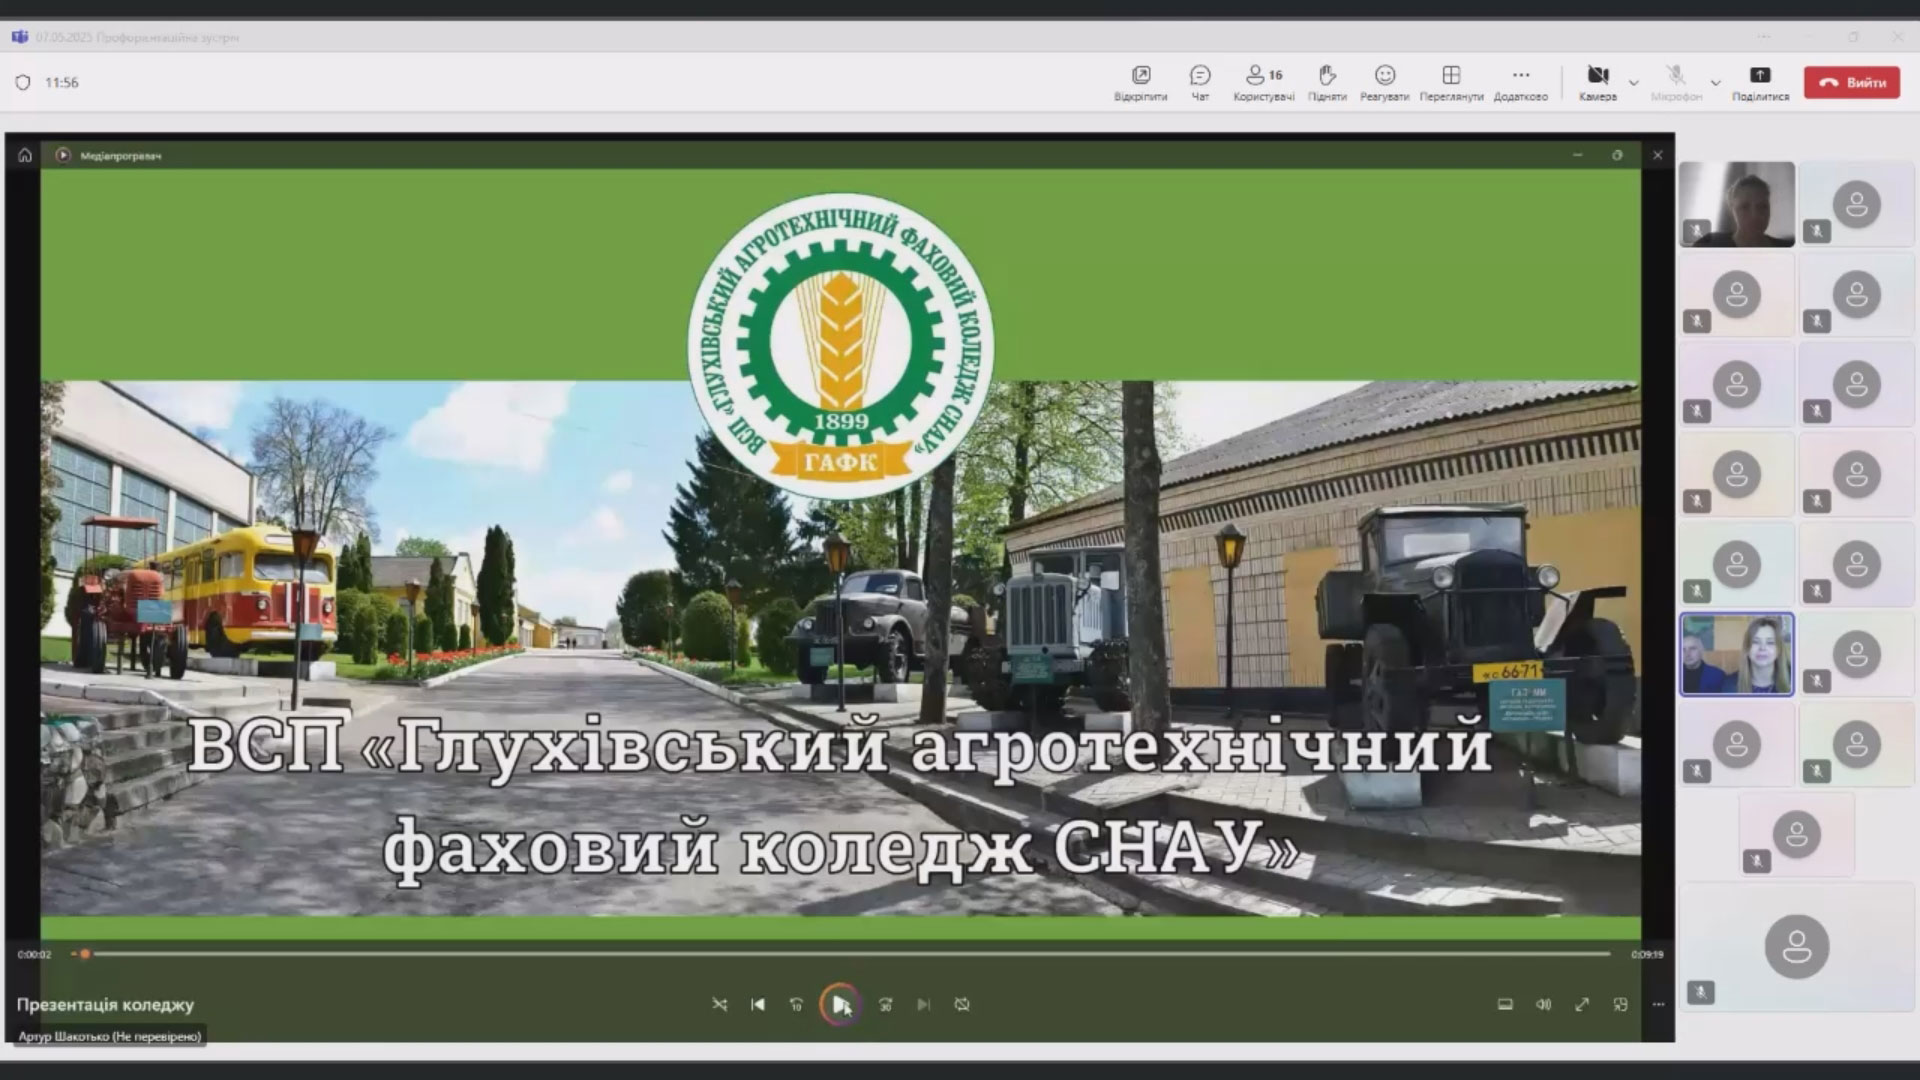Viewport: 1920px width, 1080px height.
Task: Open the Додатково more options menu
Action: (1520, 82)
